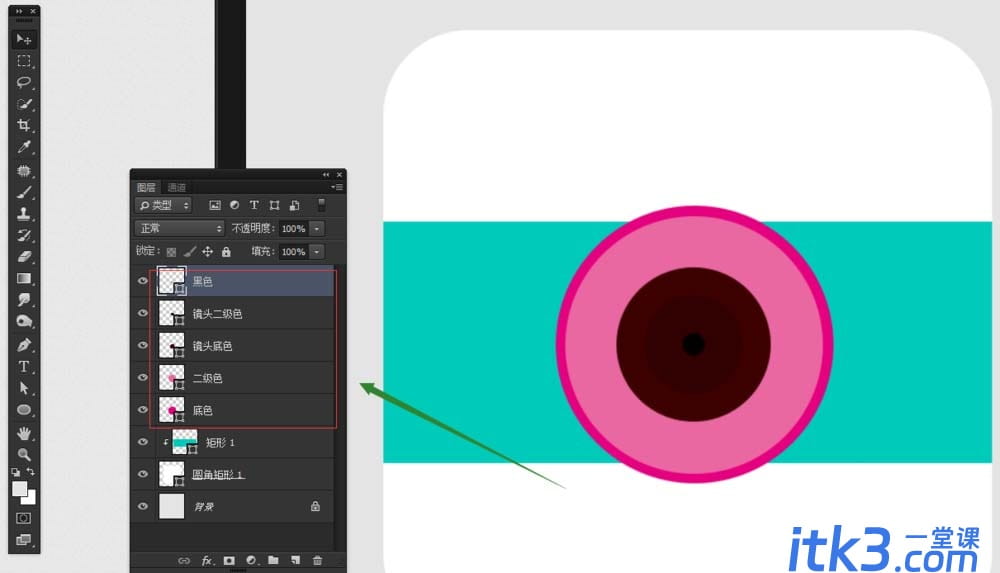Filter layers by type layers
This screenshot has height=573, width=1000.
(x=254, y=205)
